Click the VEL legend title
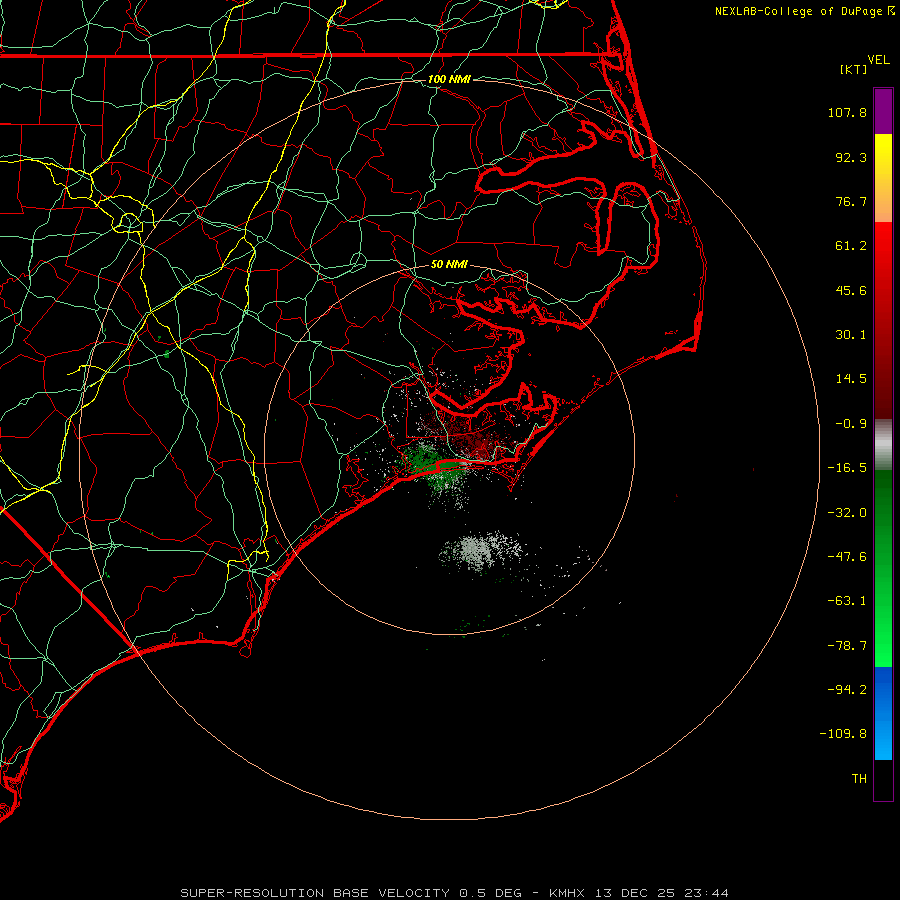 pyautogui.click(x=878, y=60)
